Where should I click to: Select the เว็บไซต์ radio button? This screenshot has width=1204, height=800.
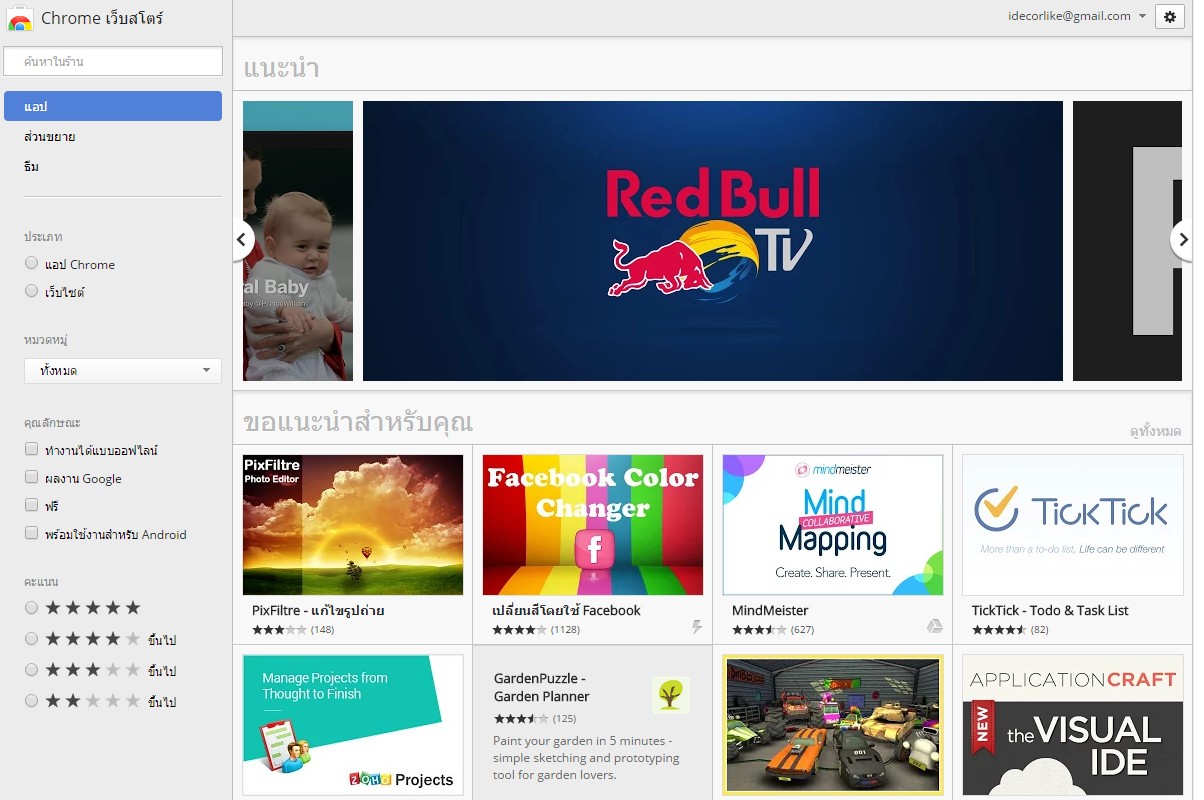pyautogui.click(x=32, y=291)
